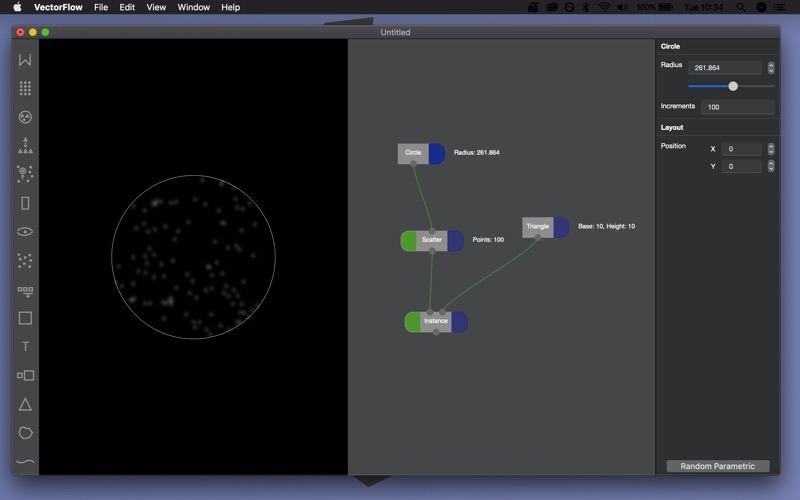The width and height of the screenshot is (800, 500).
Task: Click the Scatter node's bottom output port
Action: point(432,251)
